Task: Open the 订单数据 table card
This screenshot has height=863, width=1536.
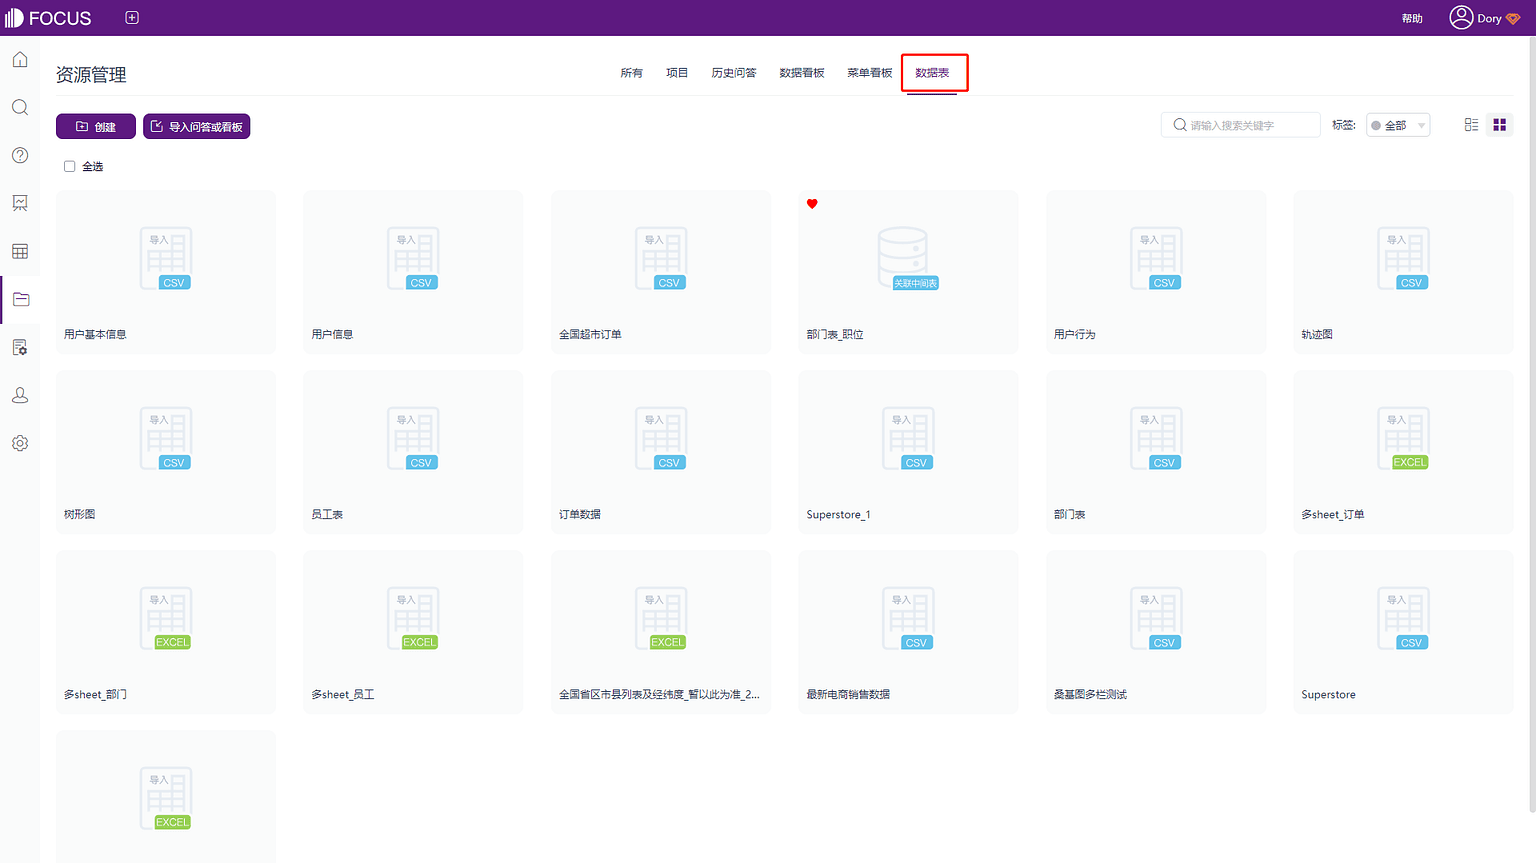Action: (x=661, y=452)
